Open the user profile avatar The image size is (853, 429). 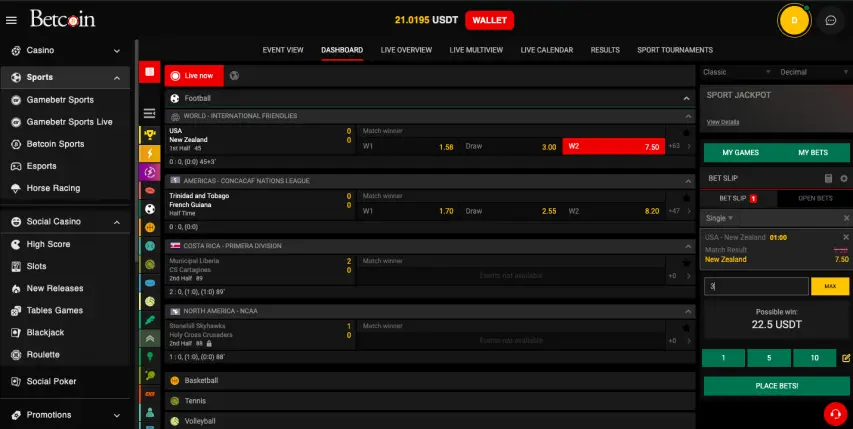(x=794, y=21)
